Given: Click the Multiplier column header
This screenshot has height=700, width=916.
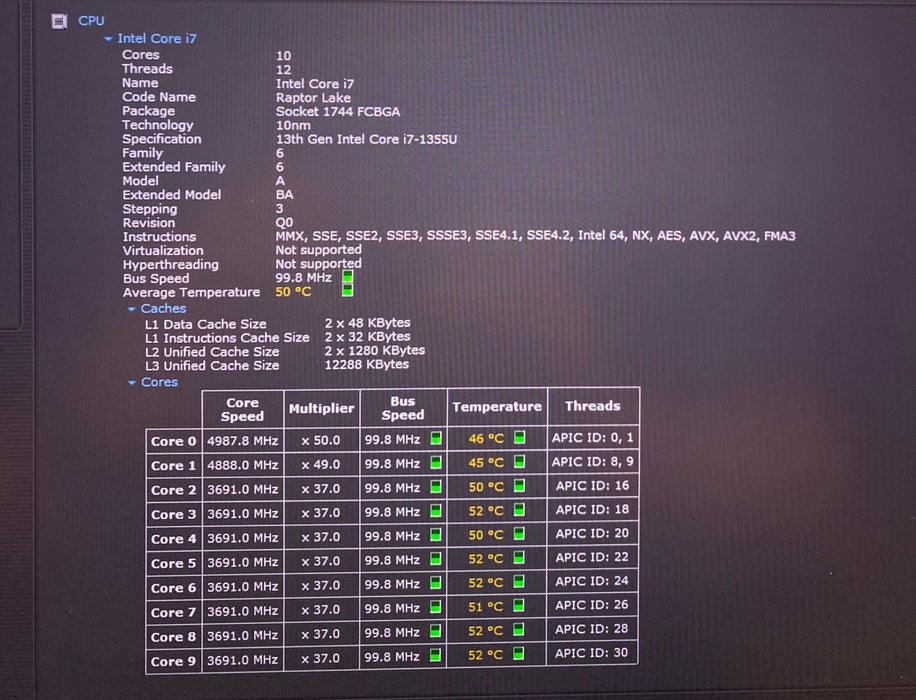Looking at the screenshot, I should (321, 408).
